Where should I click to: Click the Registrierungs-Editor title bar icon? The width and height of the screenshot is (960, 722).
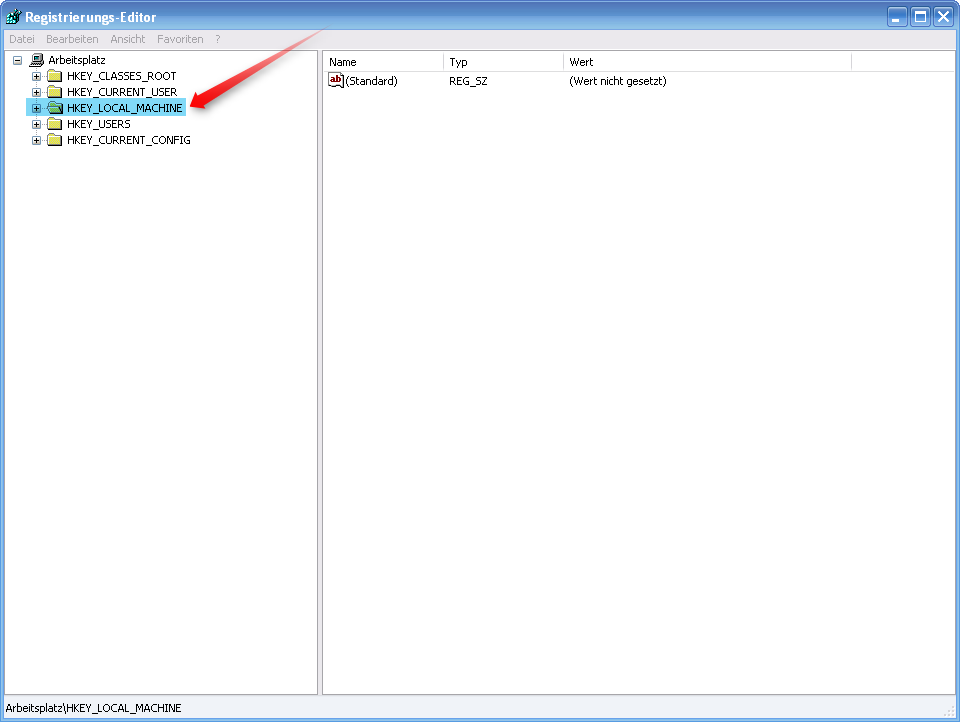coord(12,16)
